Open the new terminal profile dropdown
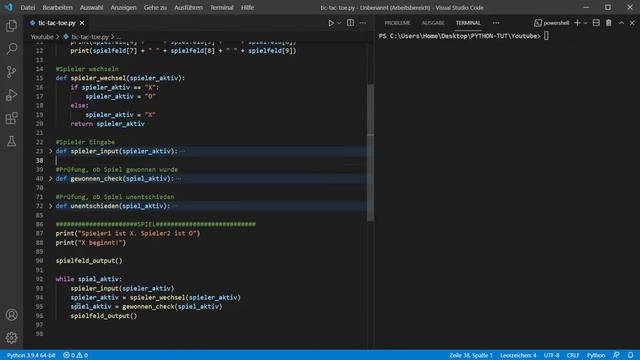The image size is (640, 360). 585,23
